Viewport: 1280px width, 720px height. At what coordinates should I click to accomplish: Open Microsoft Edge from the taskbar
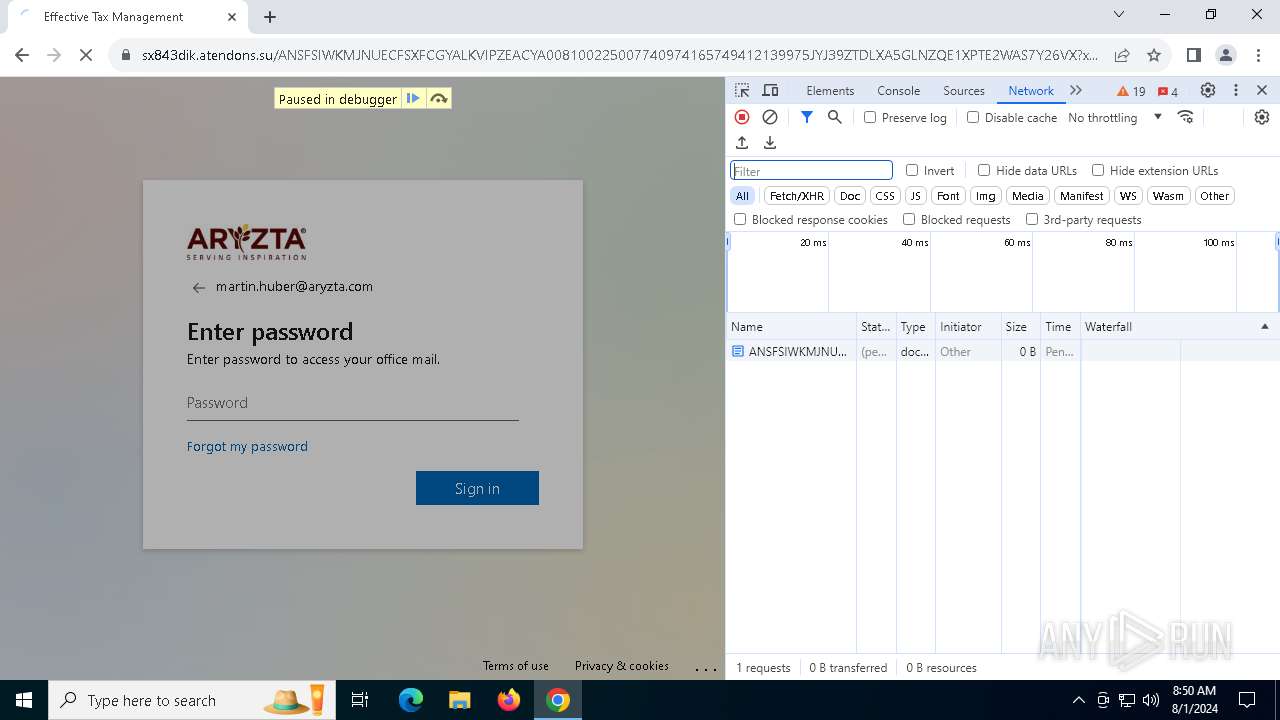[x=411, y=700]
